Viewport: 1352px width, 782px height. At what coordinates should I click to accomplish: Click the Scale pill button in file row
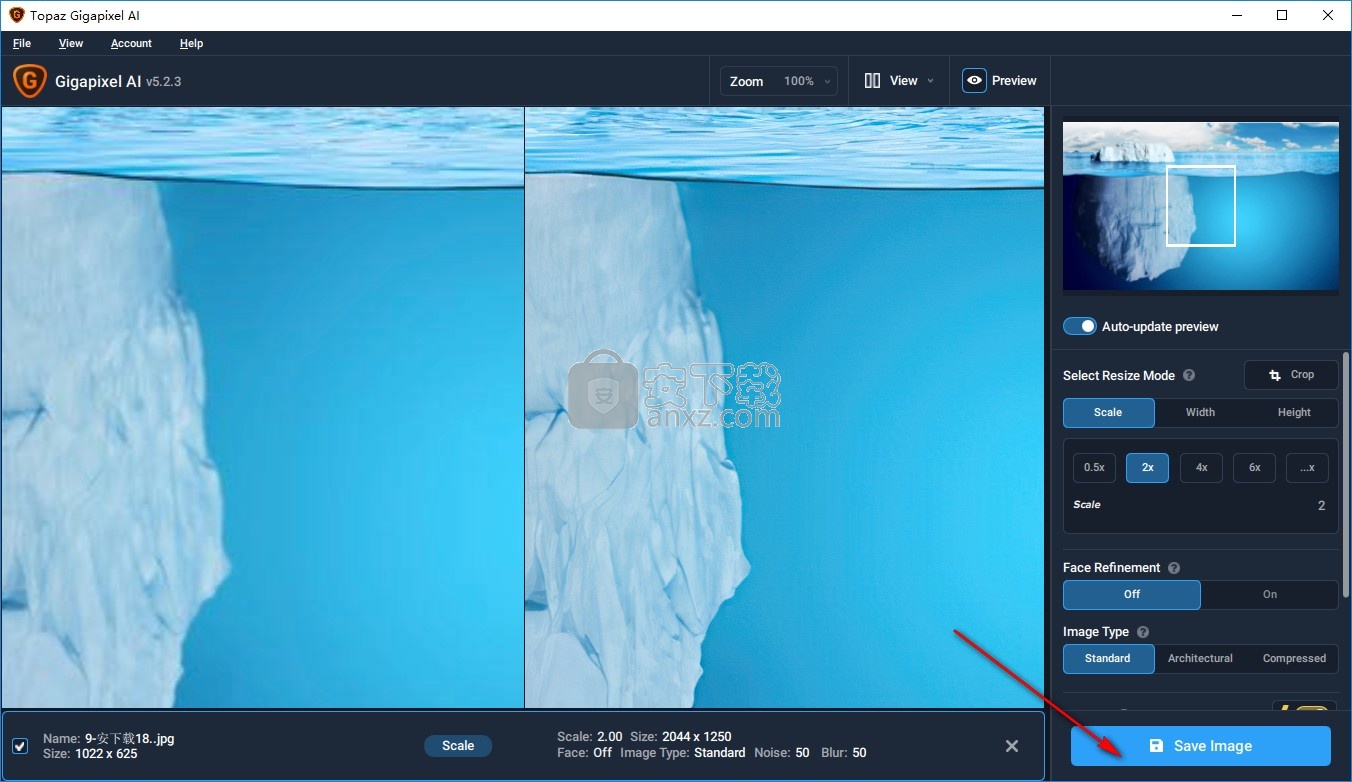click(x=458, y=745)
